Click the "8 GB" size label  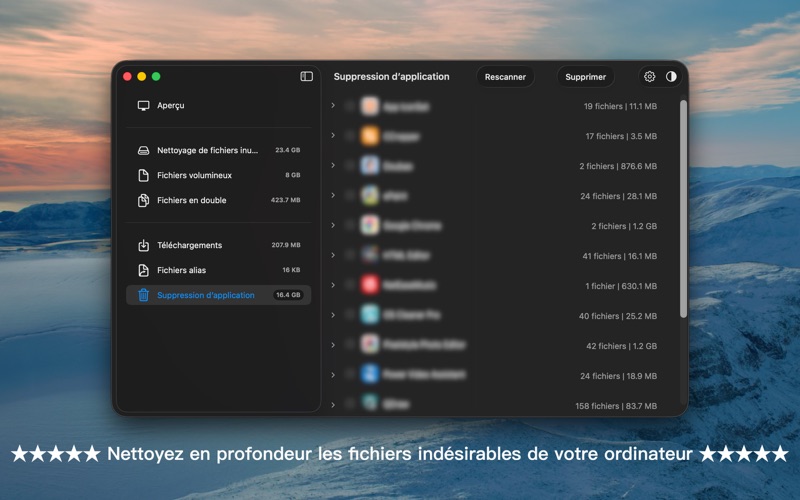[x=293, y=175]
